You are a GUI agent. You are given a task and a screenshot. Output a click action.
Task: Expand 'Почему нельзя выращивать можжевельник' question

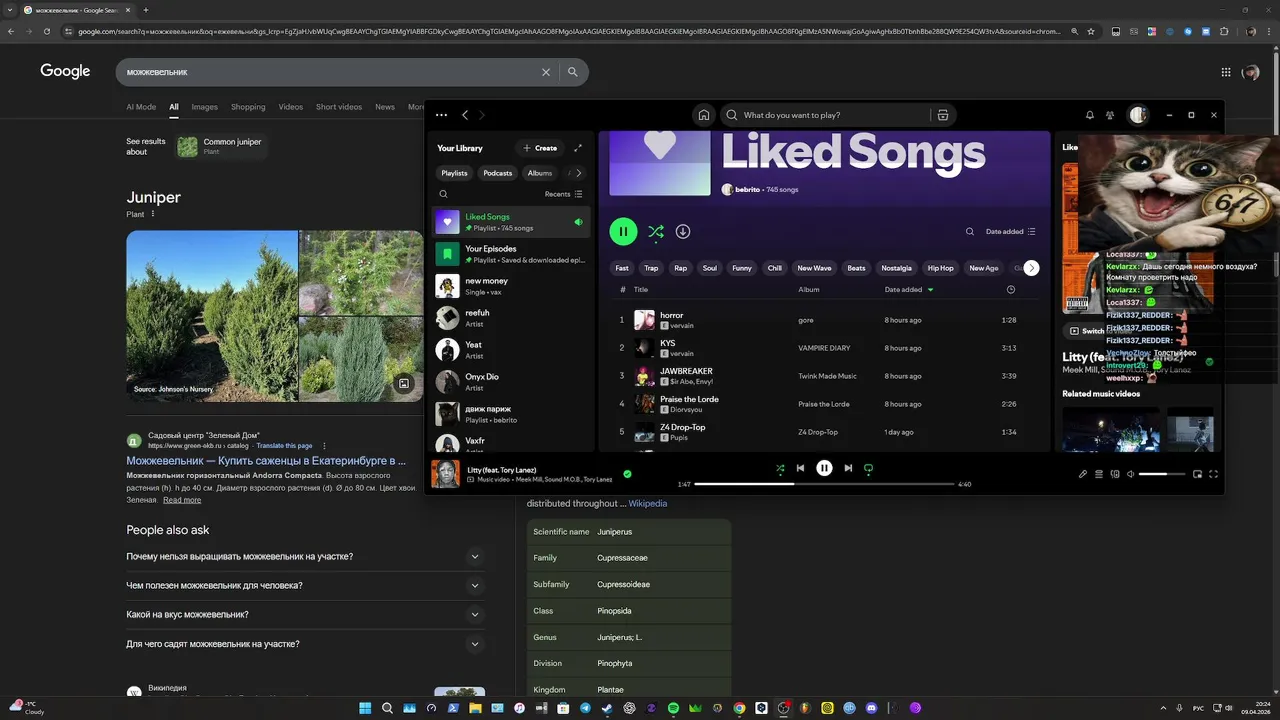click(x=305, y=557)
